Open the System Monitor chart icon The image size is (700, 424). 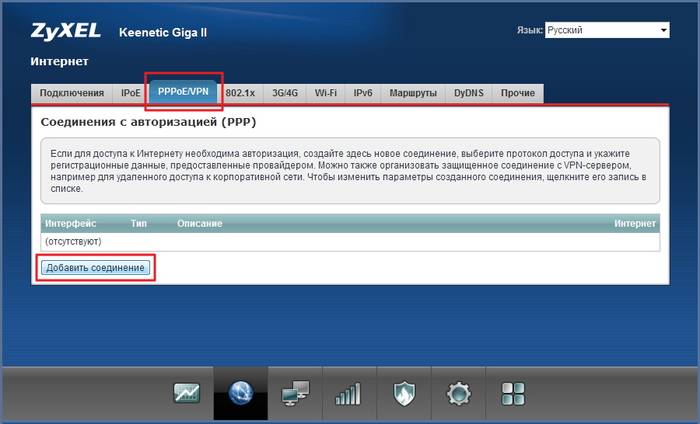187,393
